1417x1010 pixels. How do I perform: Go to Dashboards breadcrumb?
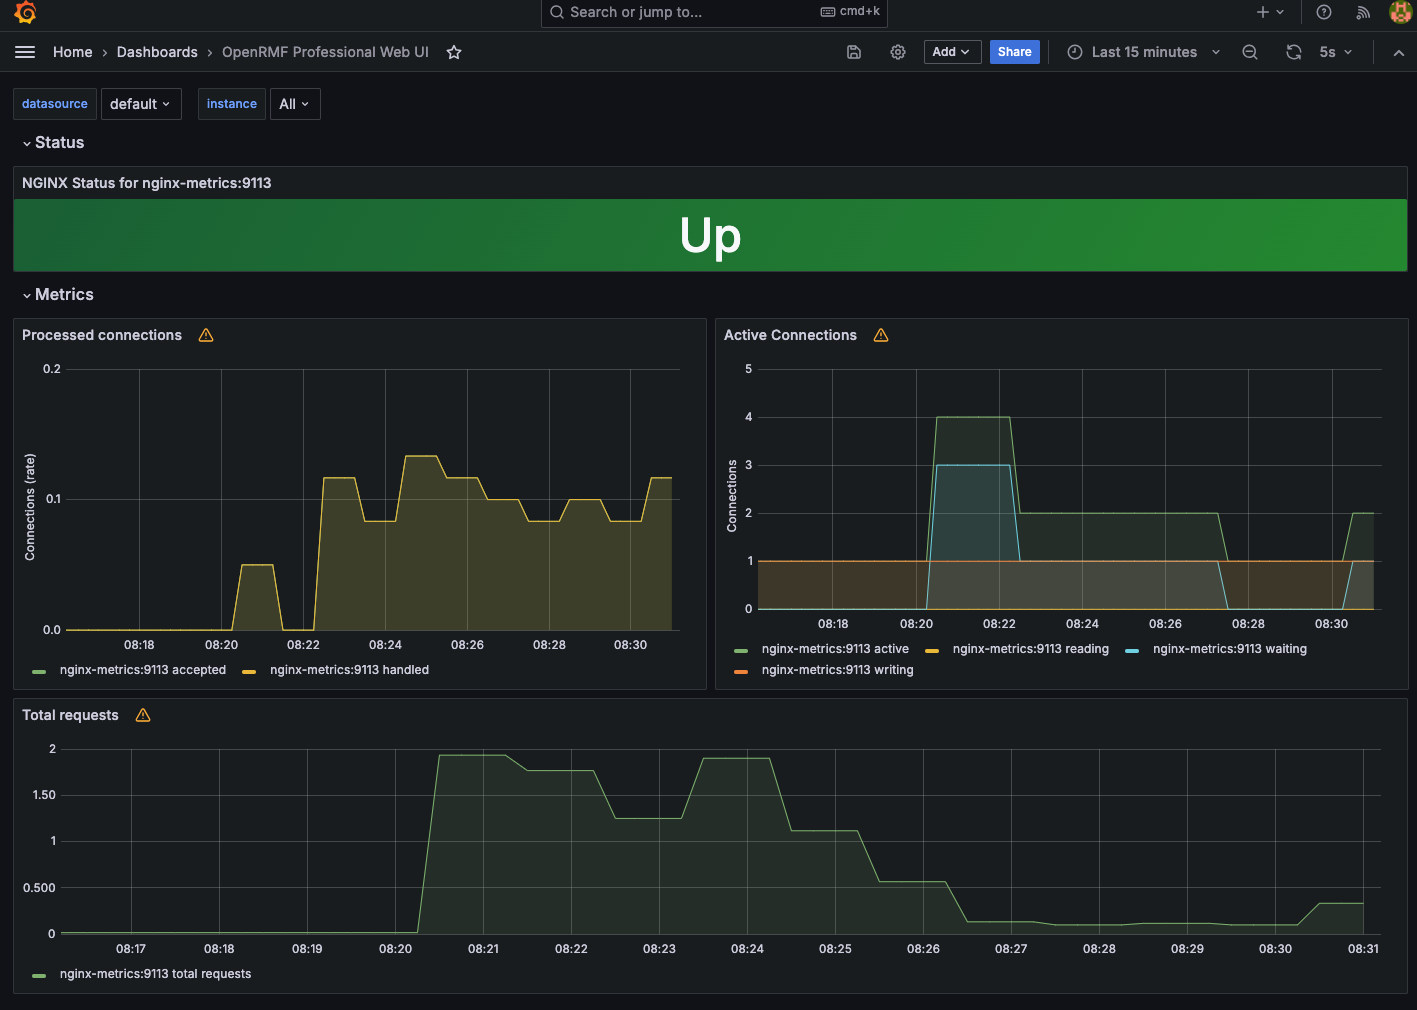coord(157,52)
